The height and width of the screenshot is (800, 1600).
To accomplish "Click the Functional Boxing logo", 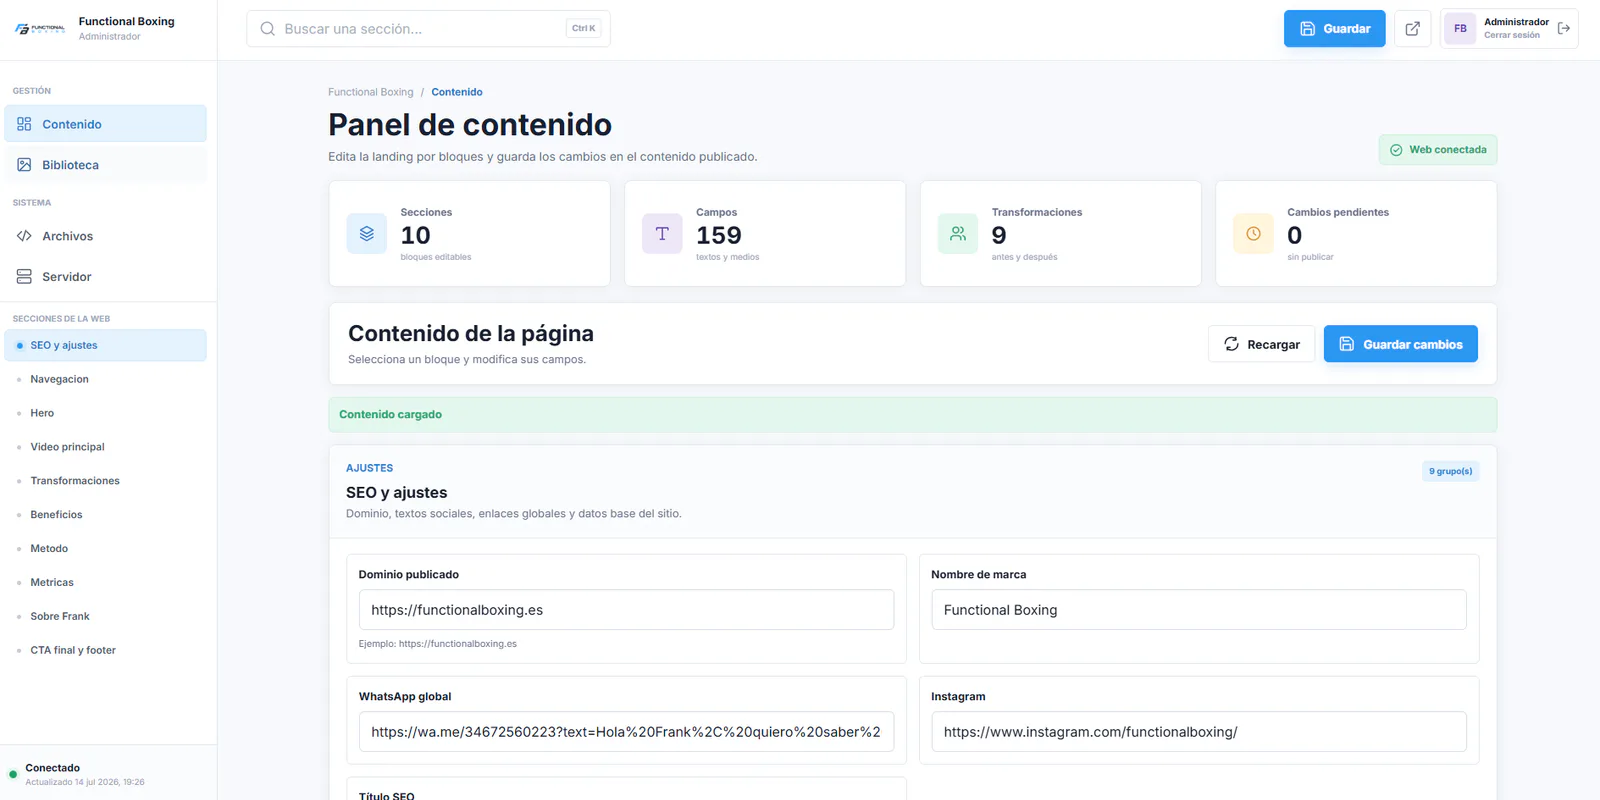I will (x=40, y=29).
